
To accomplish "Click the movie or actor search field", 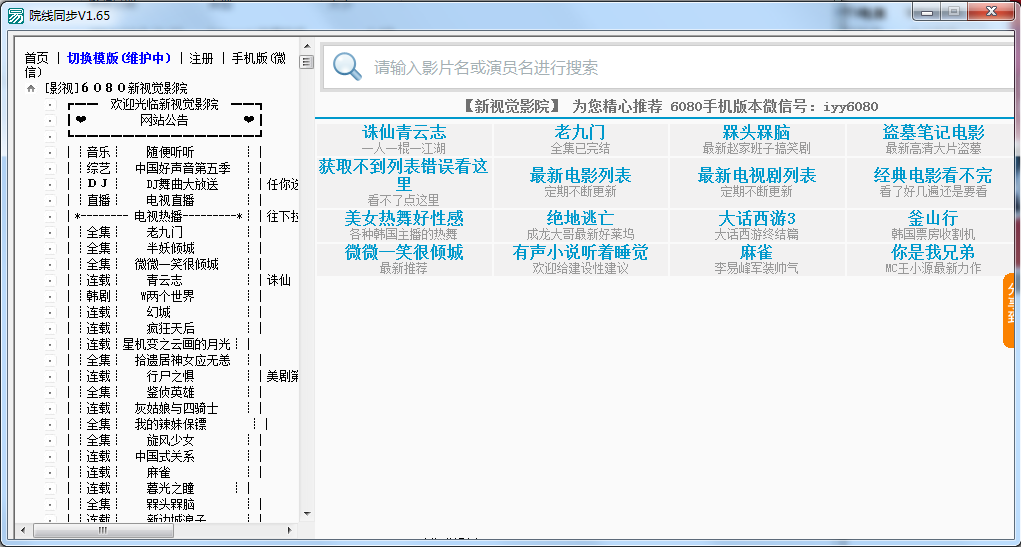I will (660, 68).
